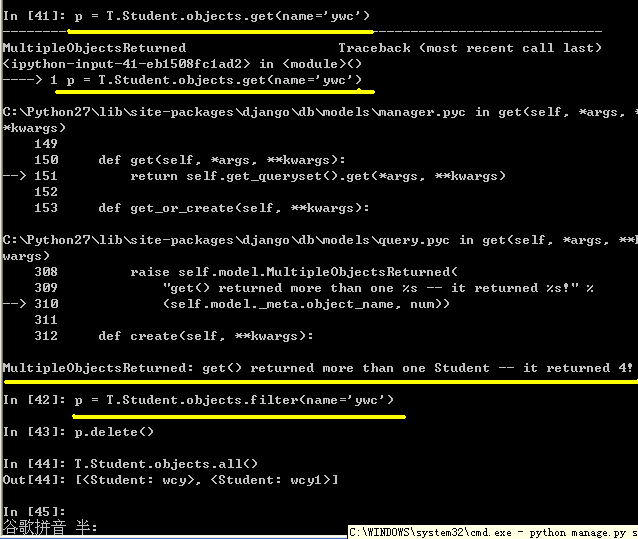Click the Google Pinyin IME status text
This screenshot has width=638, height=539.
50,527
